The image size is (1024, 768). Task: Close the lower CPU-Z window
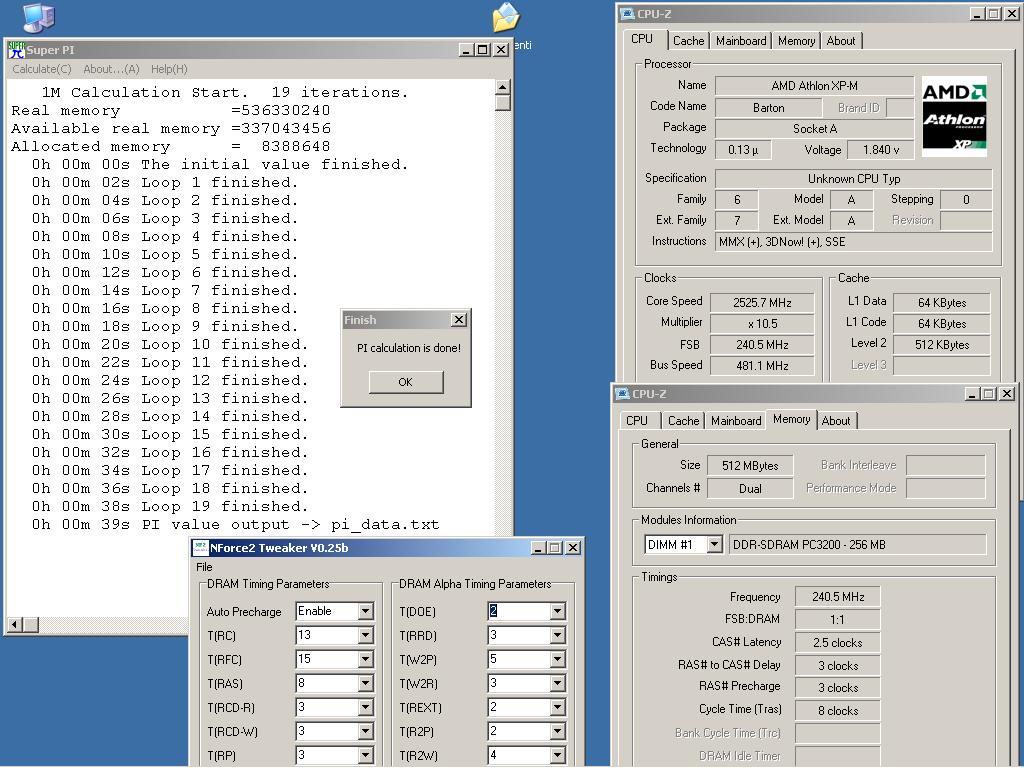coord(1007,393)
